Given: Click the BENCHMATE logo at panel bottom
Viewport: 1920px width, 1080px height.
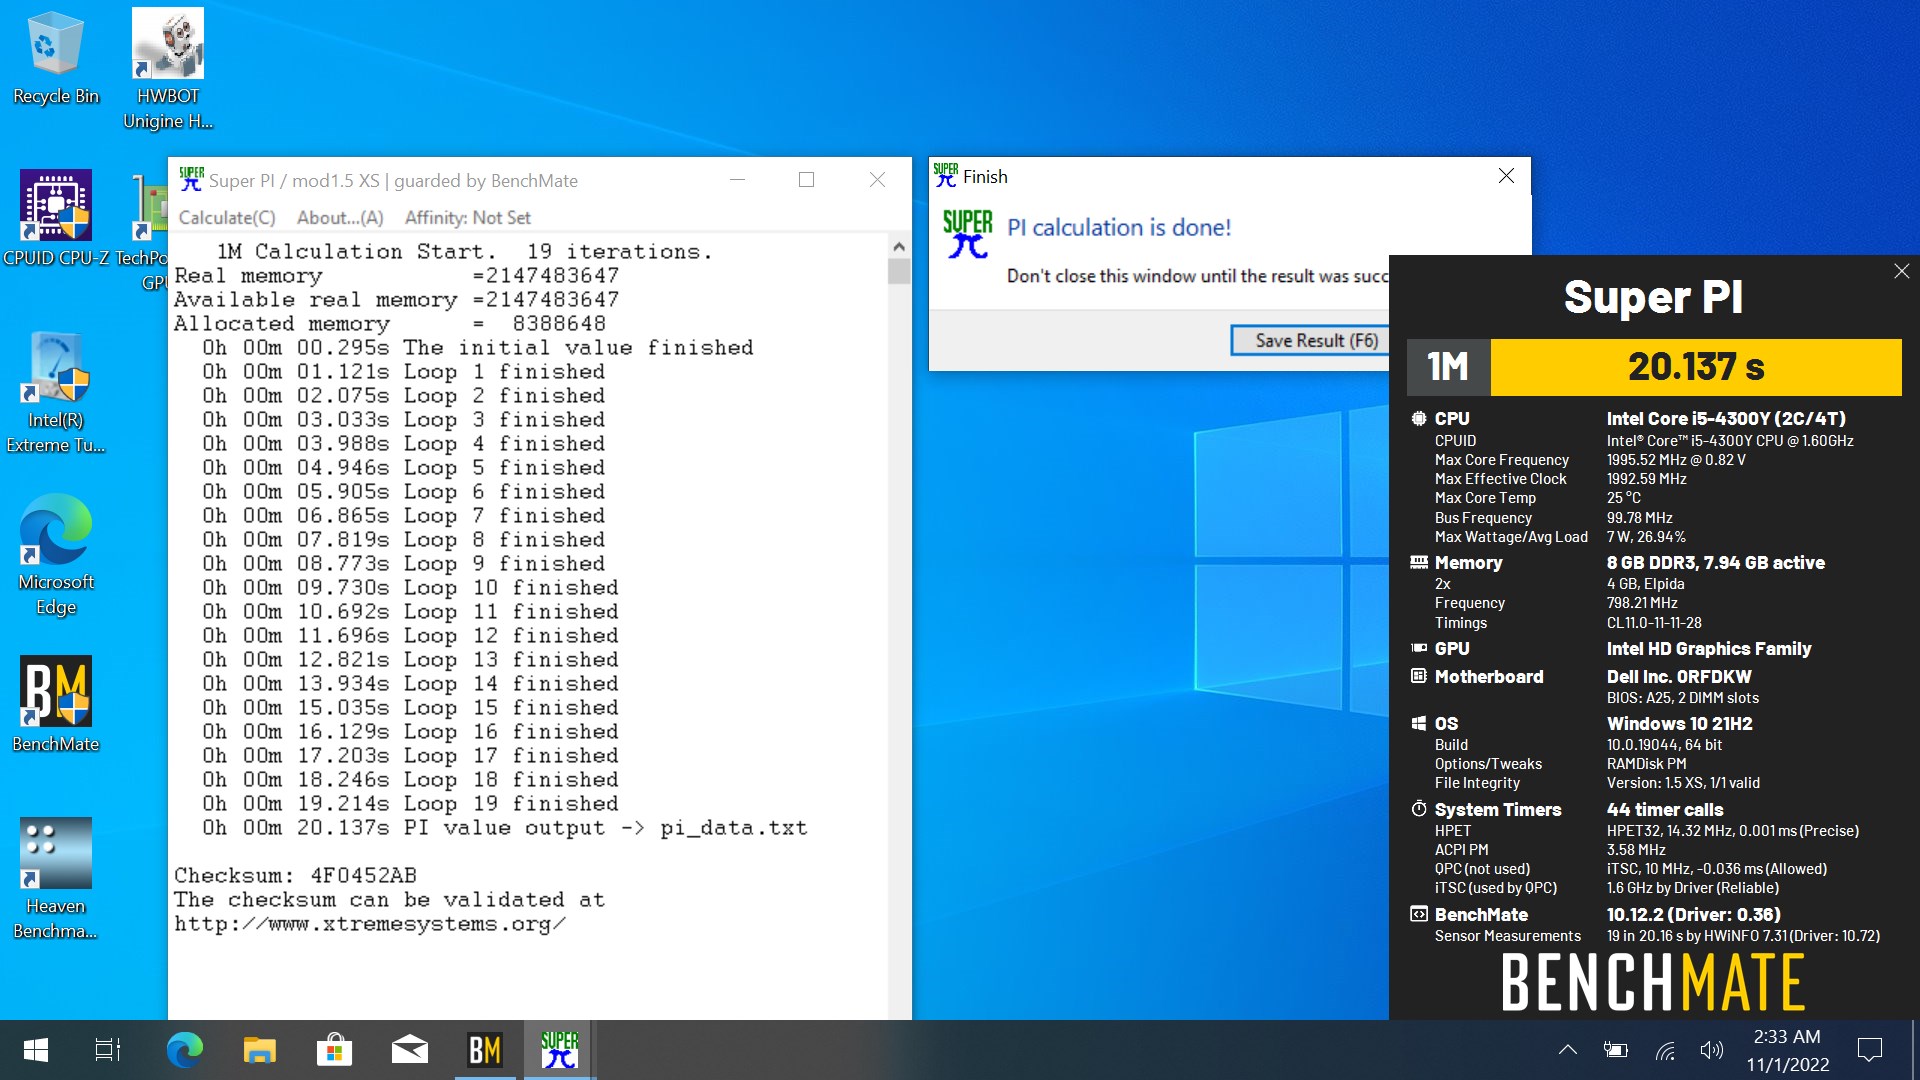Looking at the screenshot, I should (1653, 982).
